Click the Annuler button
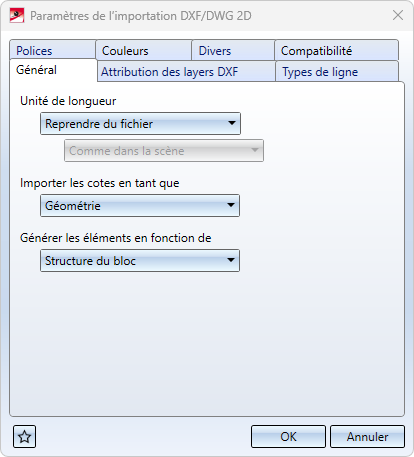 [367, 436]
